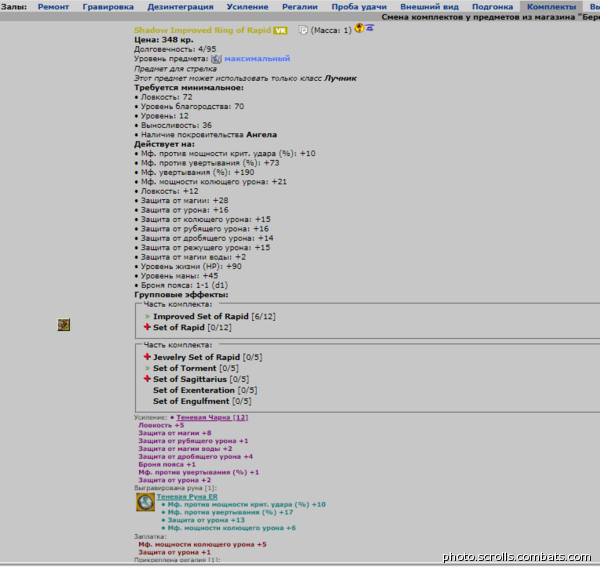Image resolution: width=600 pixels, height=567 pixels.
Task: Click the Ловкость: 72 requirement
Action: 166,97
